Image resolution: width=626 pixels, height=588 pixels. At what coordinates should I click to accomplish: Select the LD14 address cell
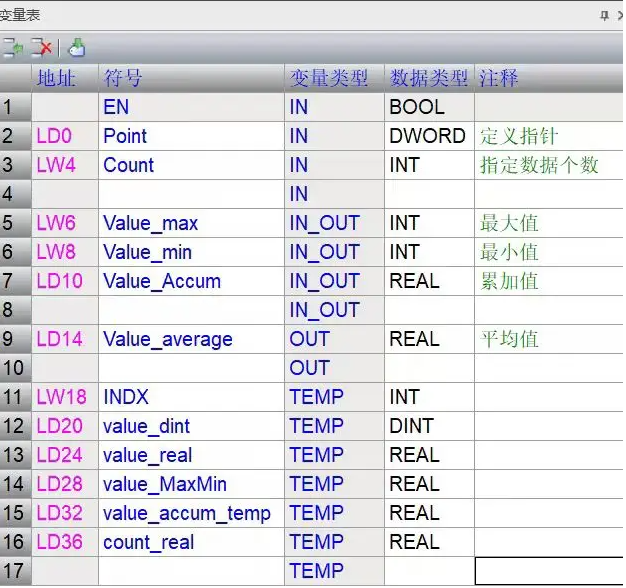click(65, 339)
